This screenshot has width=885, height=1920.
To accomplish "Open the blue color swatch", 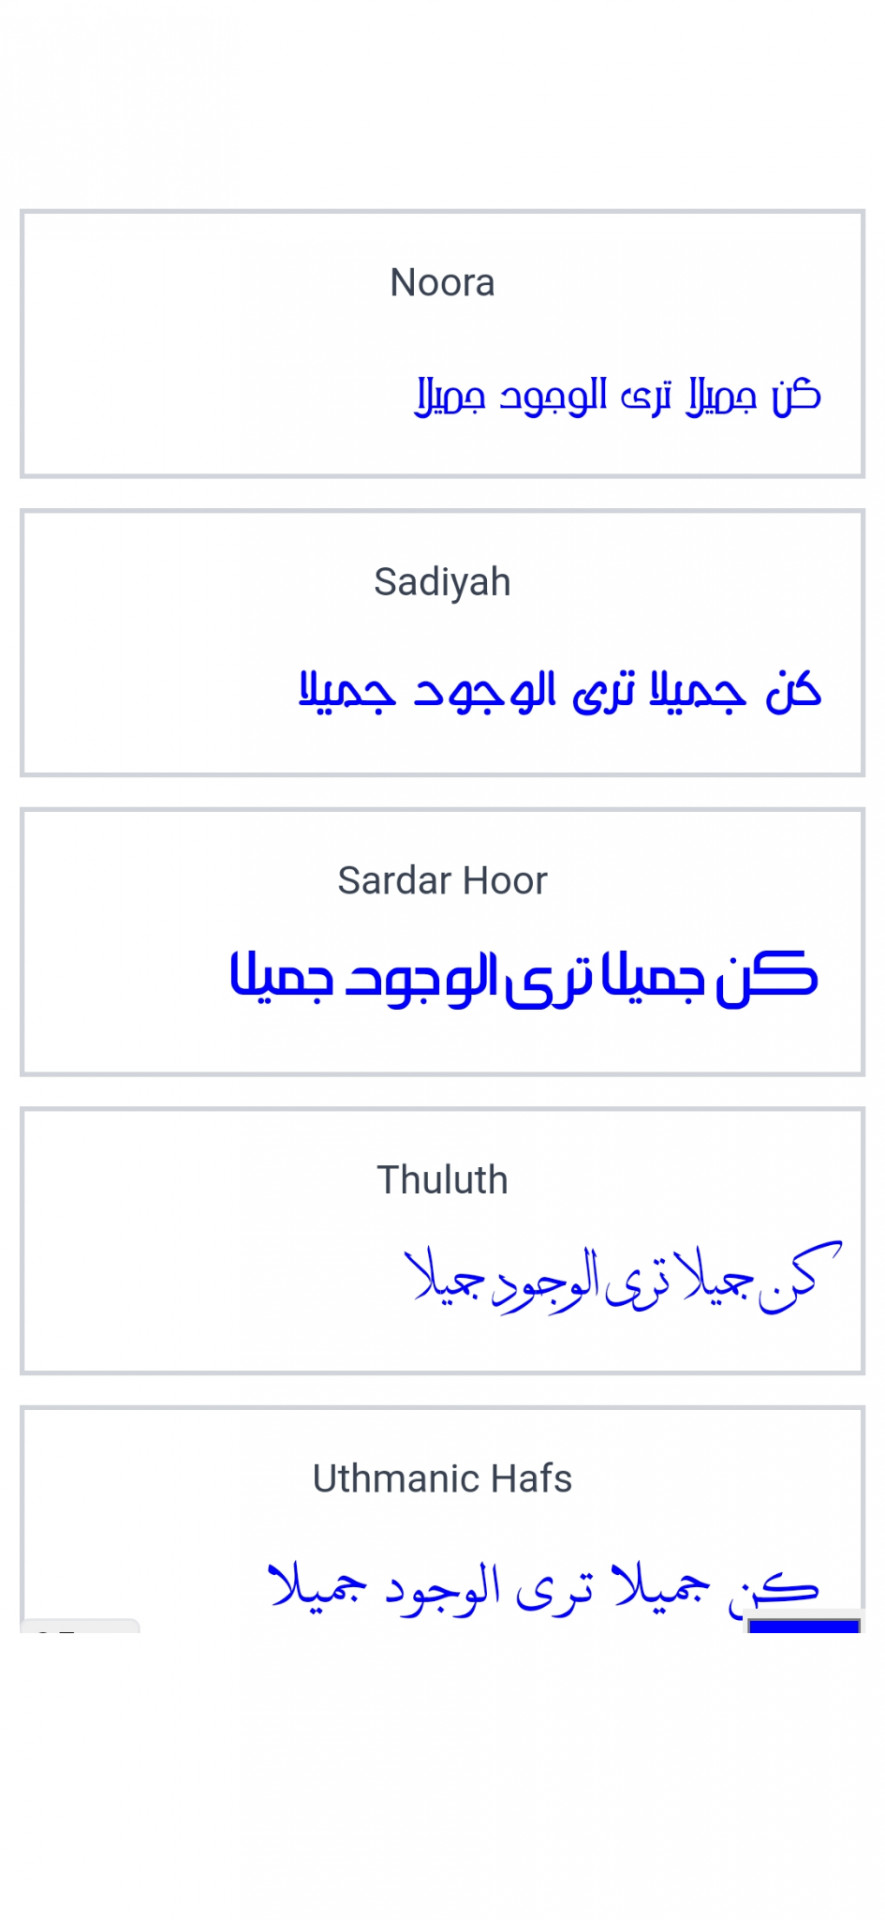I will (x=804, y=1625).
